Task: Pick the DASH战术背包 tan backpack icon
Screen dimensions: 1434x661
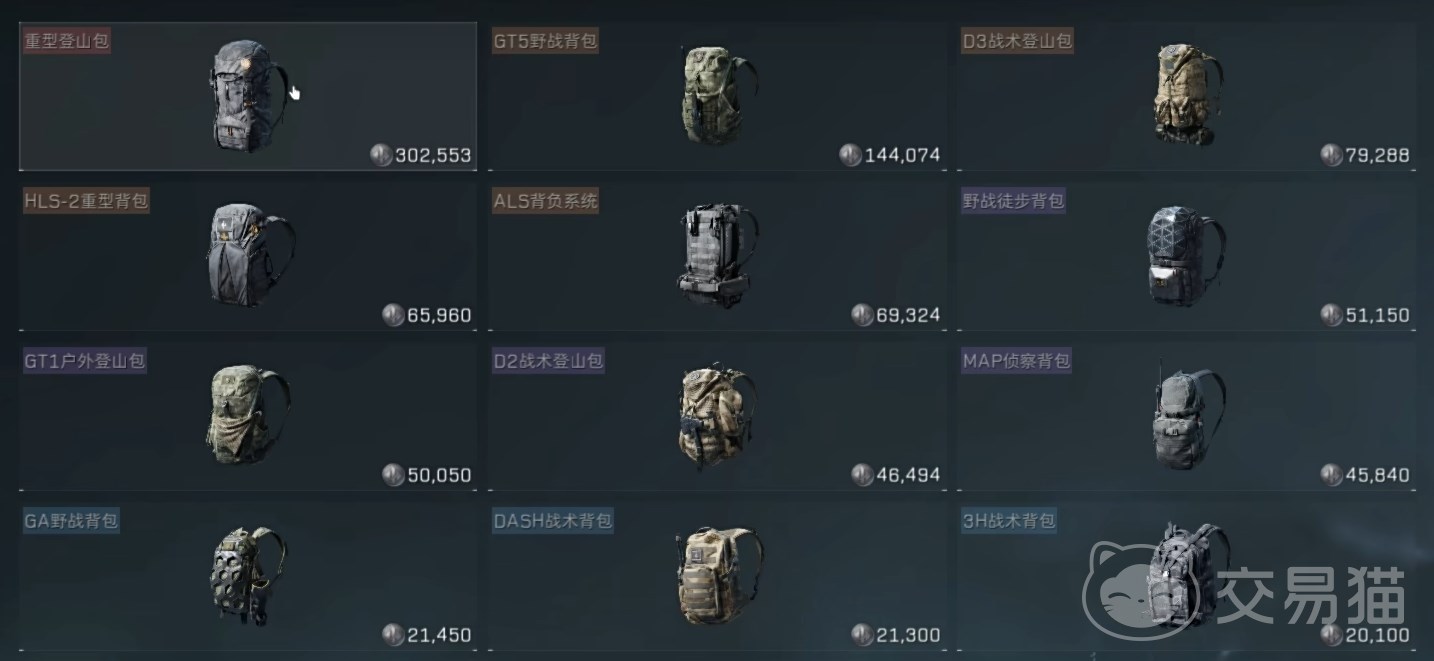Action: coord(719,575)
